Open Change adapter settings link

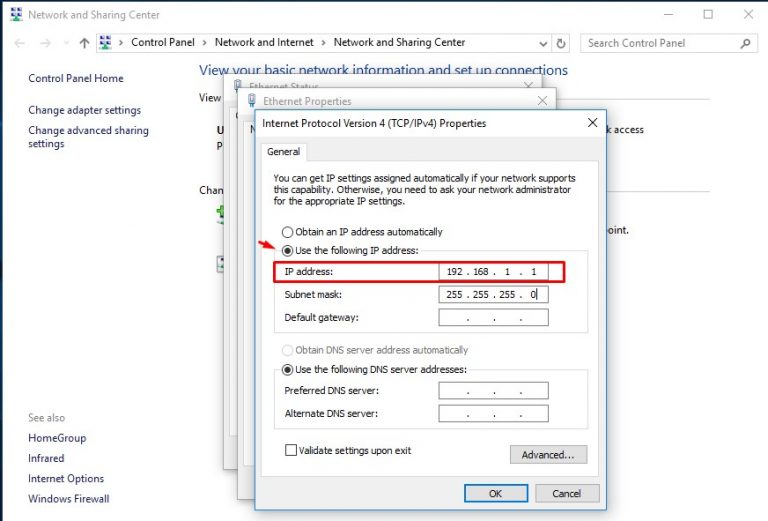(84, 110)
